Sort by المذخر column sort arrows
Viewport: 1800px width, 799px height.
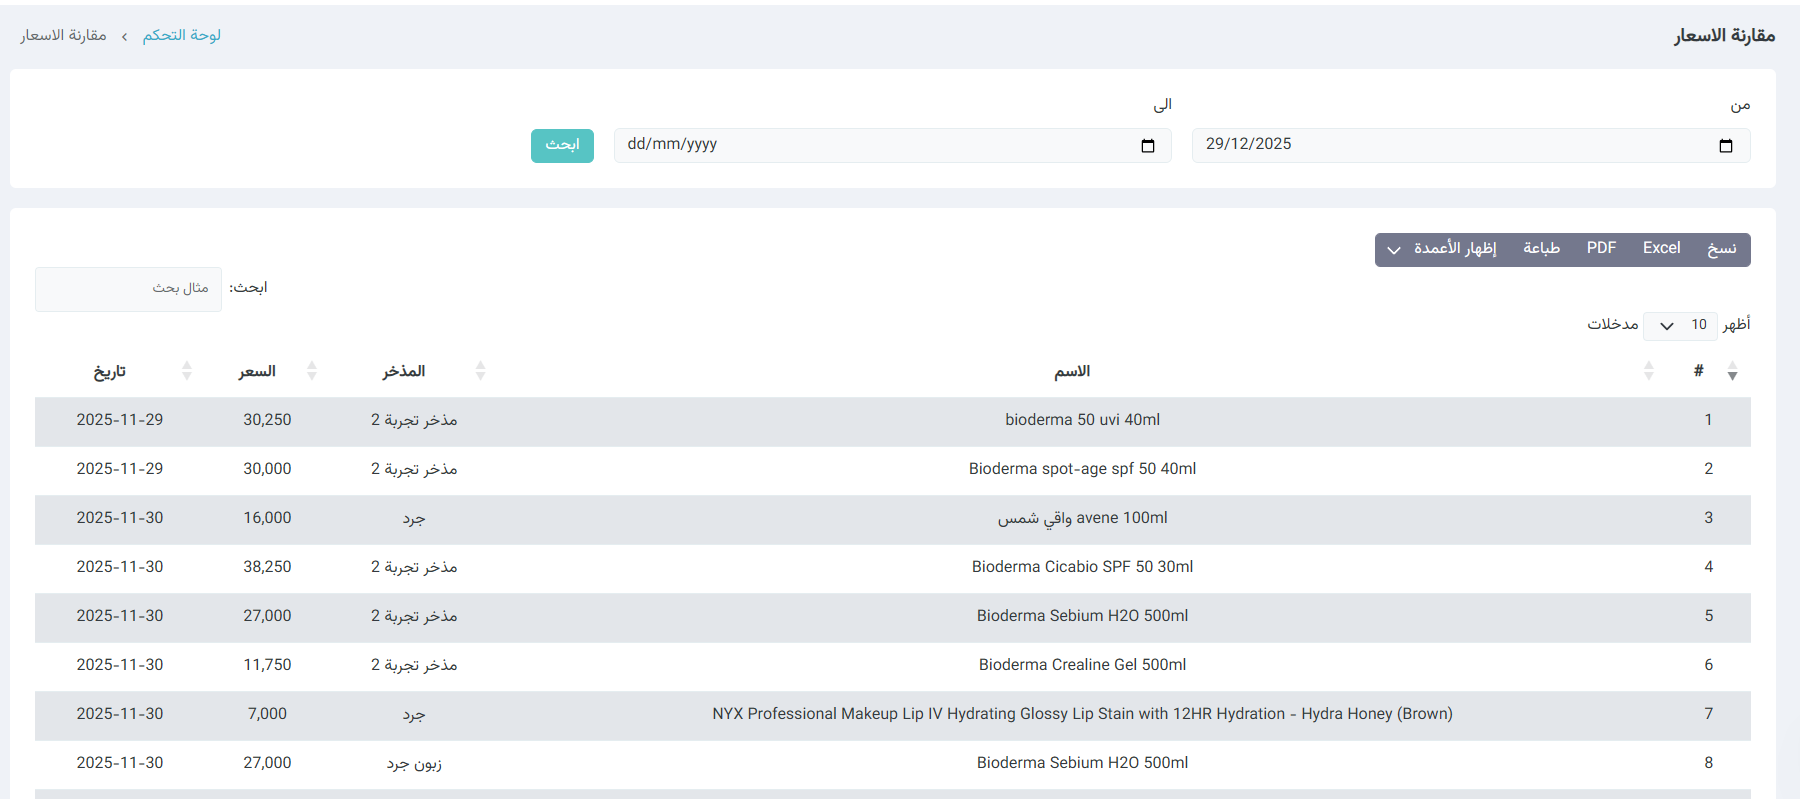(480, 372)
